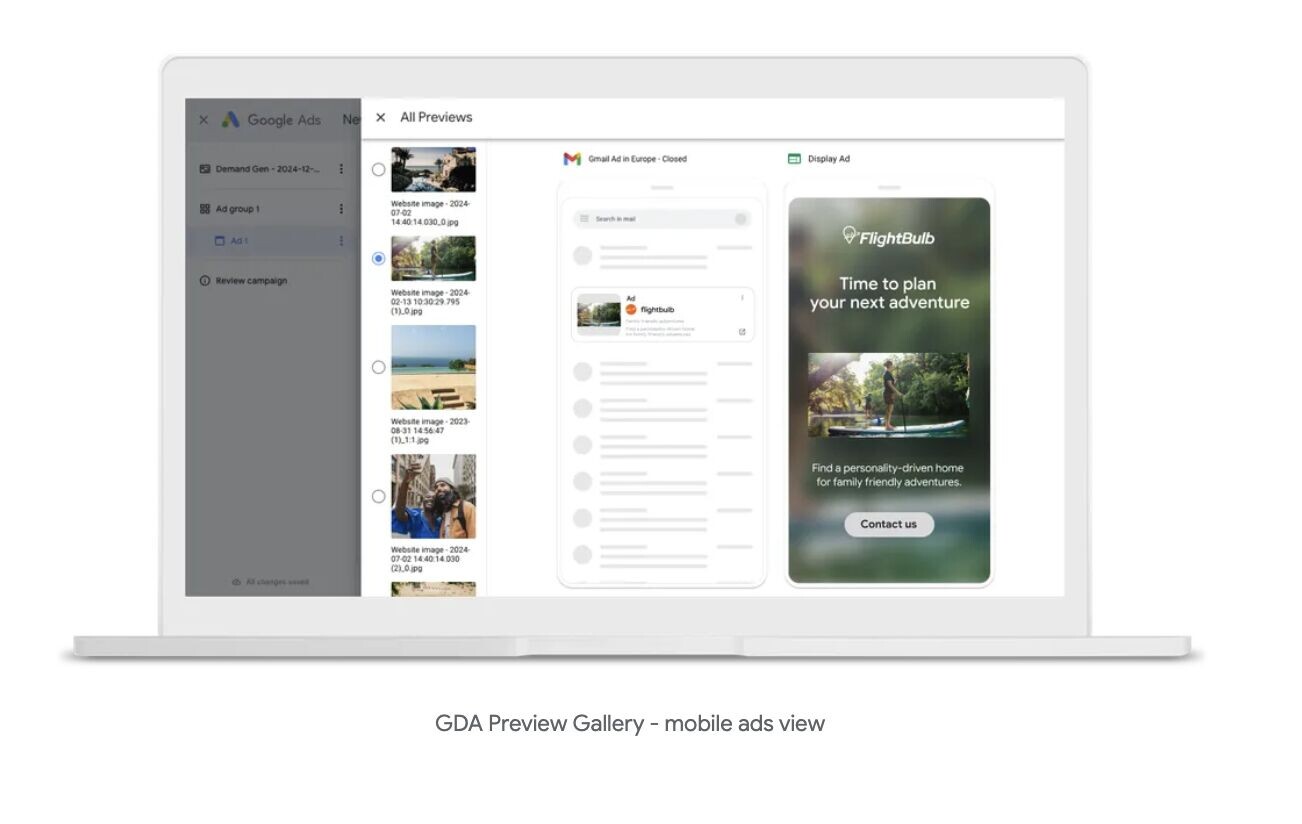Select the 2024-02-13 paddleboard image radio
1302x824 pixels.
click(x=378, y=258)
